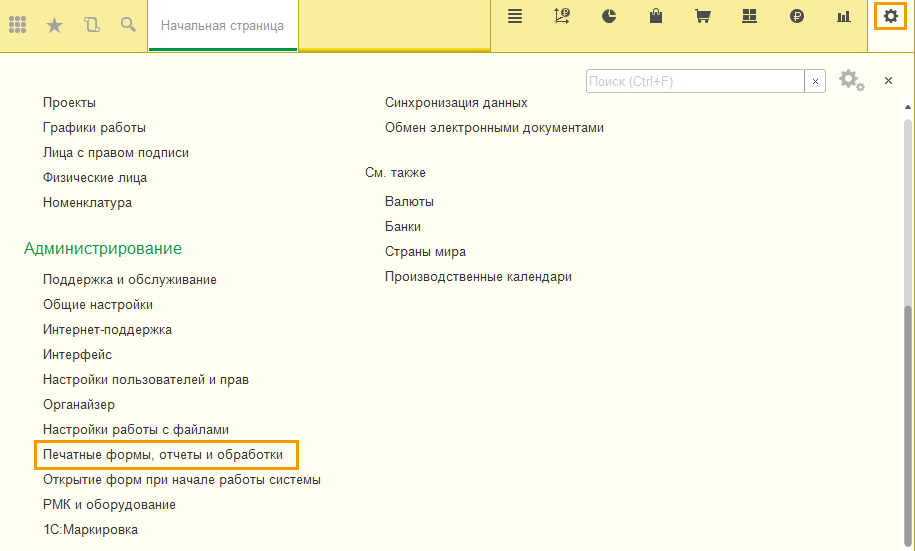Viewport: 915px width, 551px height.
Task: Open Лица с правом подписи
Action: coord(116,153)
